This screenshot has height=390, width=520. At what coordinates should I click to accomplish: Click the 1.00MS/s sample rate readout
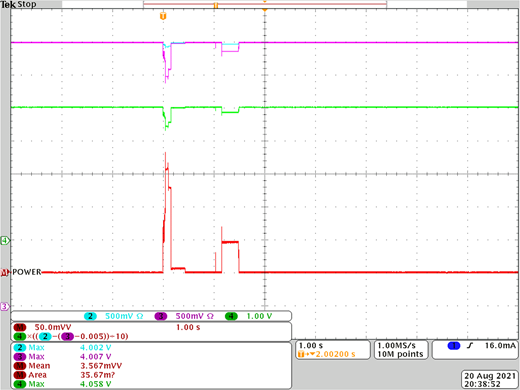[x=396, y=345]
